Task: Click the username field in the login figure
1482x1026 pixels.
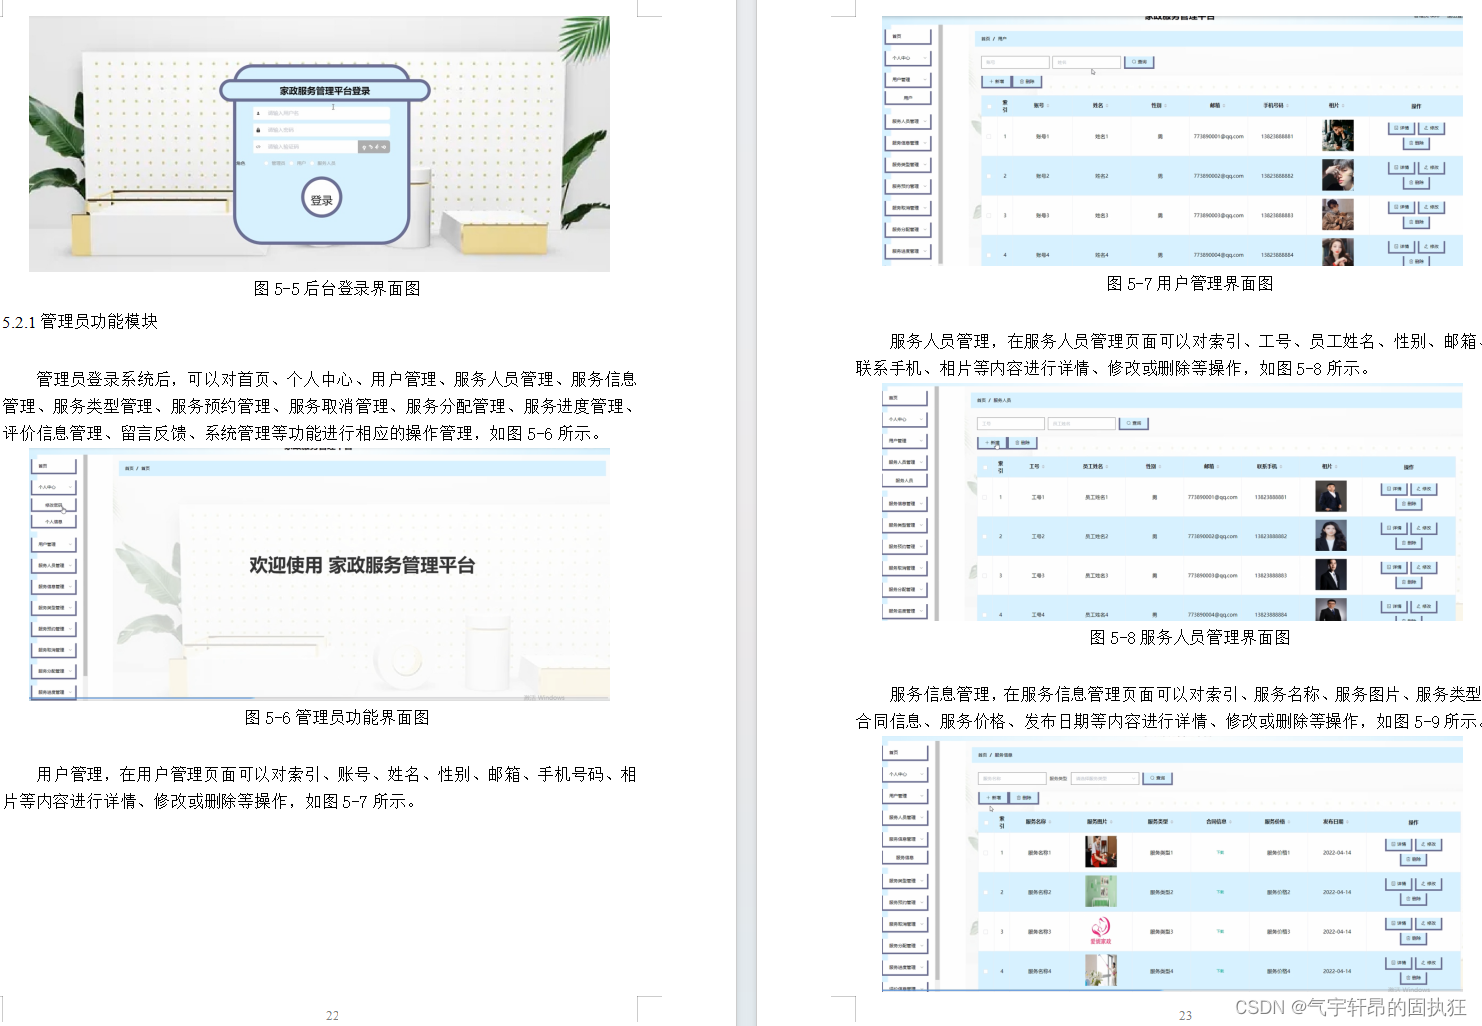Action: 321,113
